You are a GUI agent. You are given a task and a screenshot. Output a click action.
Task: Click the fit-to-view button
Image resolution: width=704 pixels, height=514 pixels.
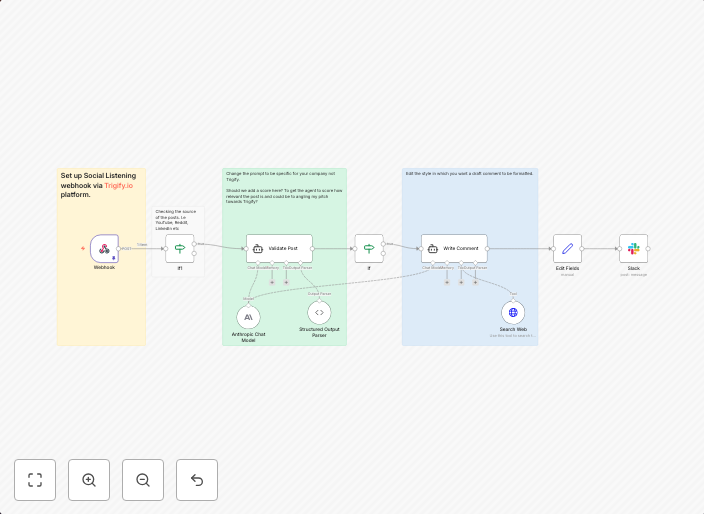click(x=35, y=480)
